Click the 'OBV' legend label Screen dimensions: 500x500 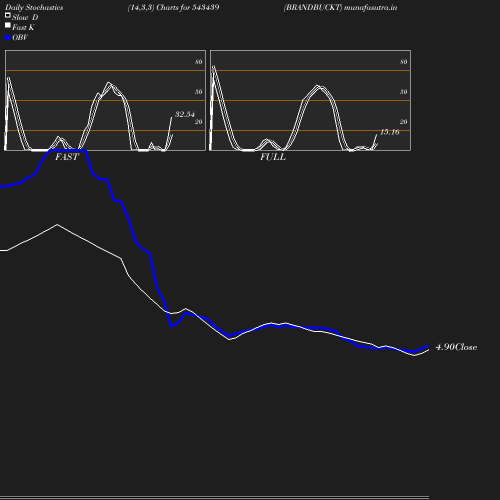(20, 38)
